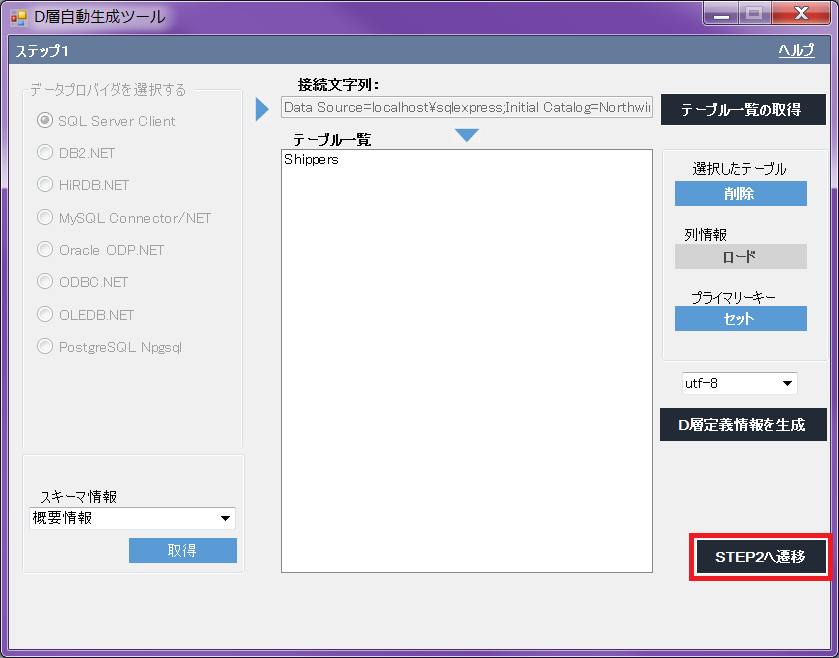Click the 削除 button for selected table
The width and height of the screenshot is (839, 658).
(x=740, y=194)
